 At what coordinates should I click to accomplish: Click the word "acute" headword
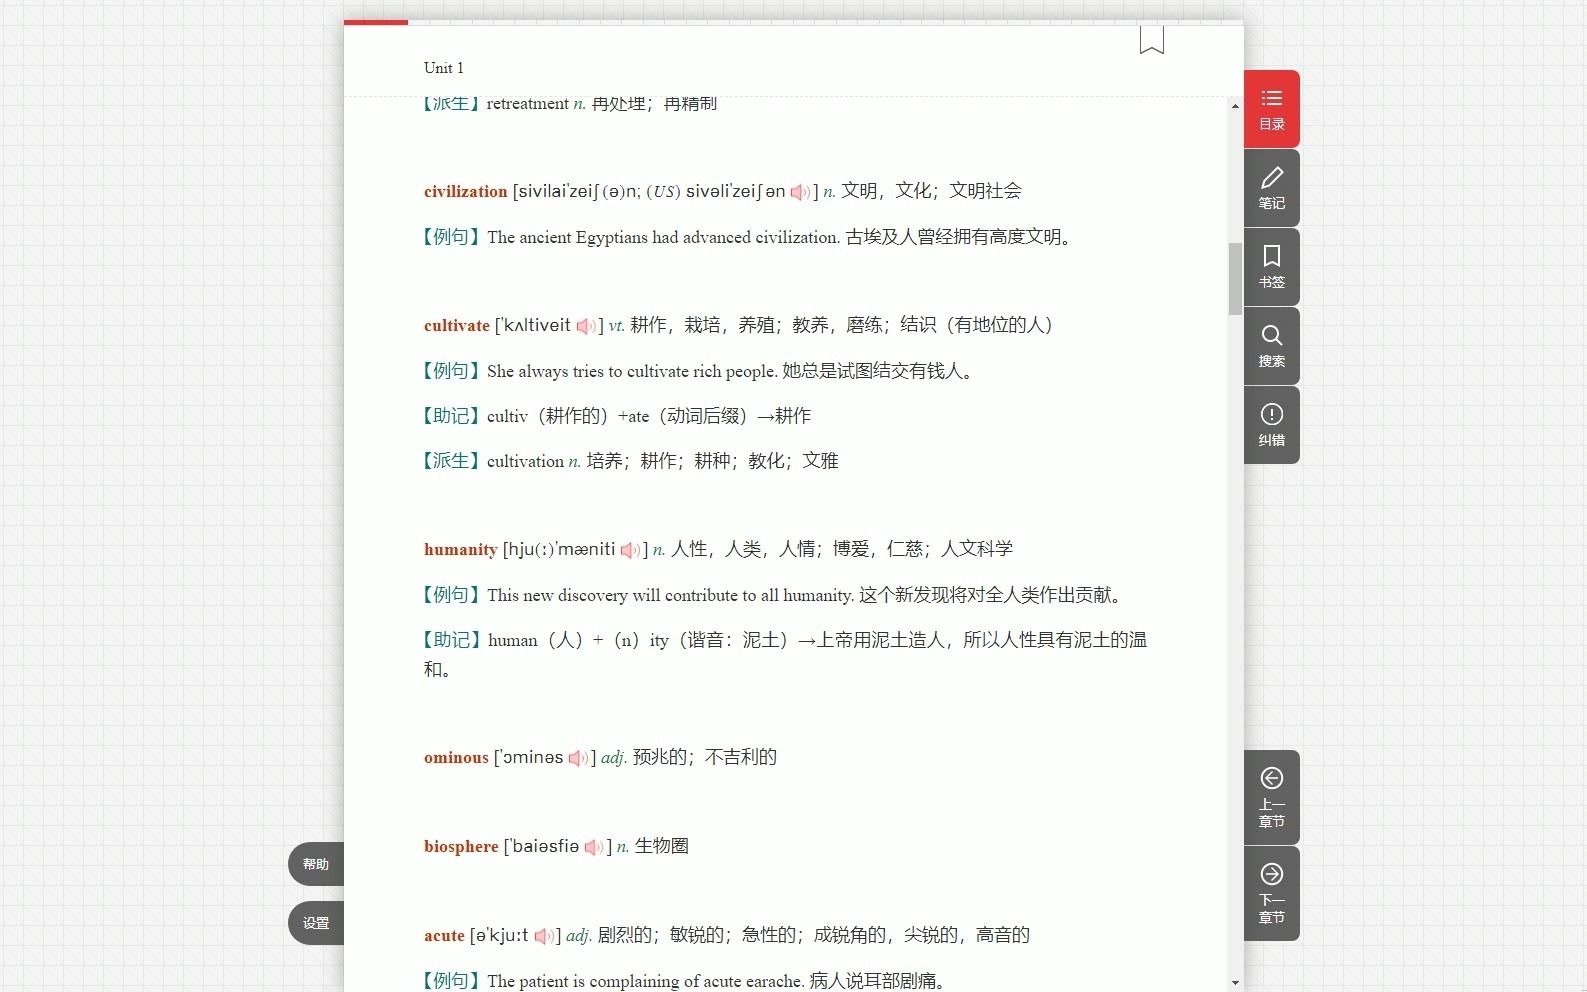coord(444,935)
